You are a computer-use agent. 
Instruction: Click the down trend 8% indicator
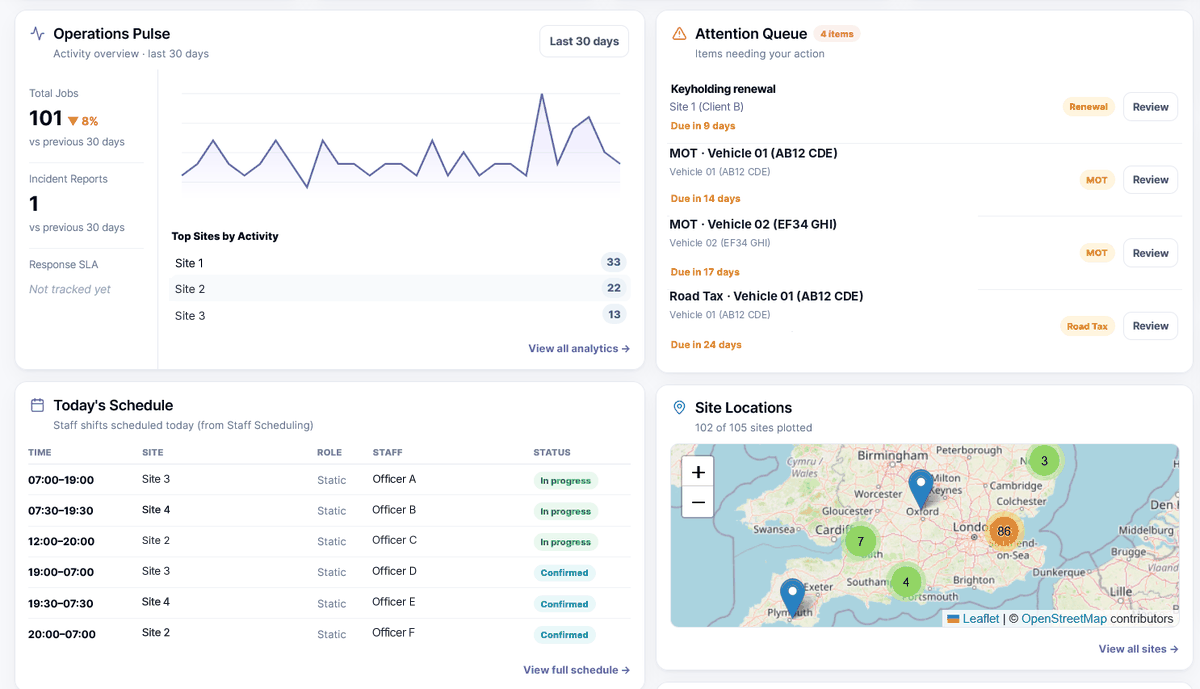83,121
